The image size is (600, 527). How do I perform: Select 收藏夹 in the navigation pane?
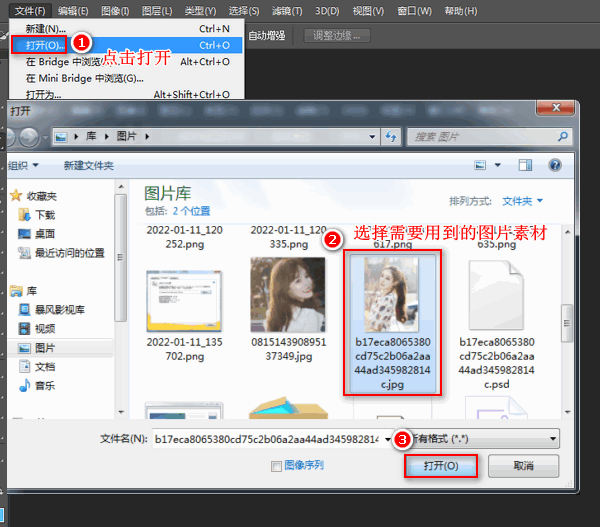click(x=41, y=196)
